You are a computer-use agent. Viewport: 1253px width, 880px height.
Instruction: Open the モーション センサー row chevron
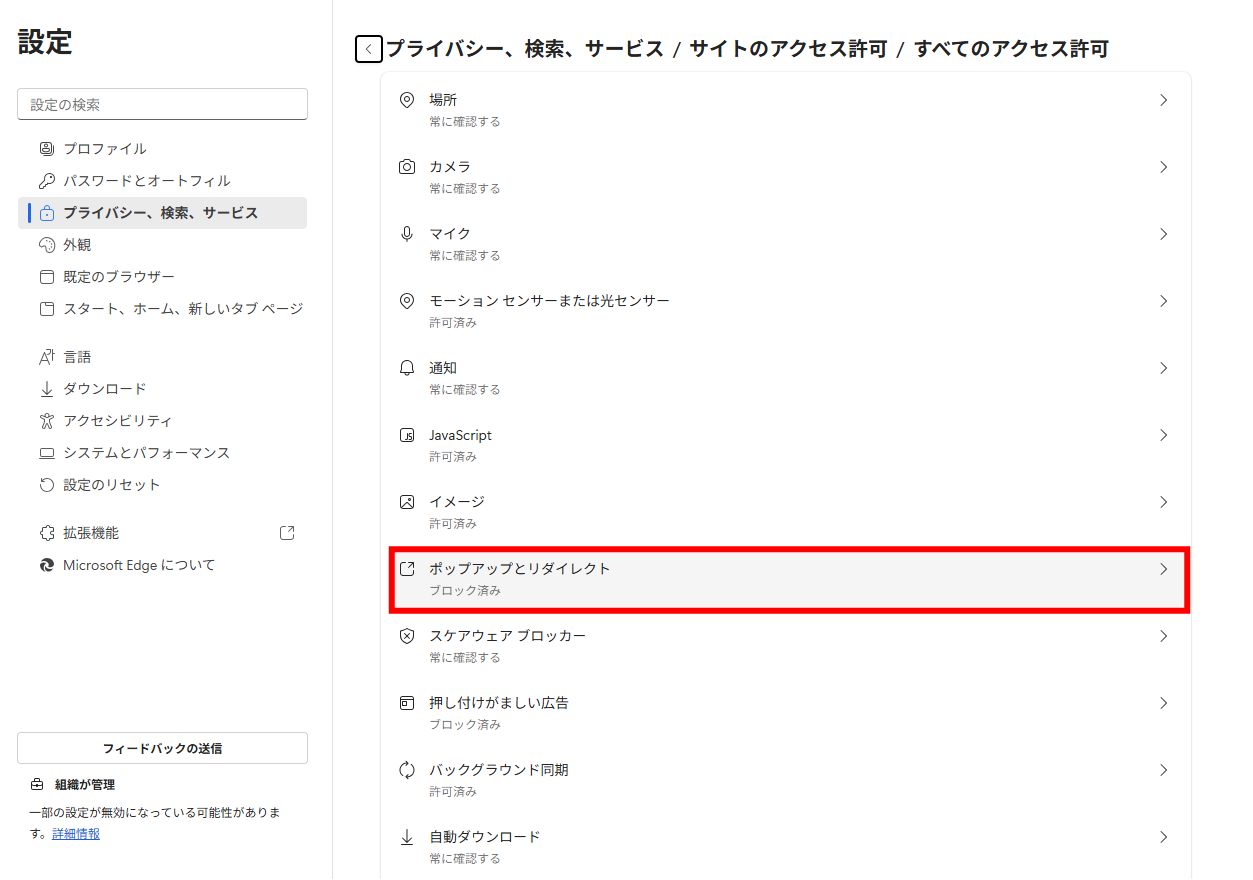1163,301
